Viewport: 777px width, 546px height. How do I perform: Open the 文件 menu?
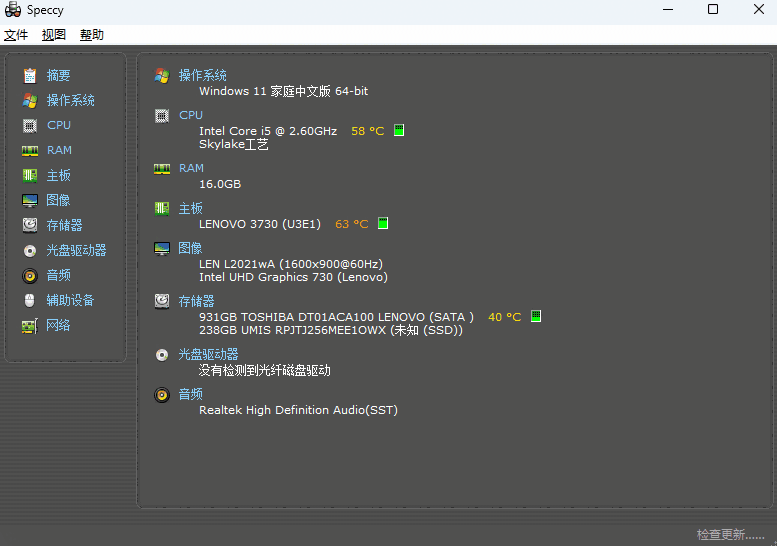(x=16, y=35)
